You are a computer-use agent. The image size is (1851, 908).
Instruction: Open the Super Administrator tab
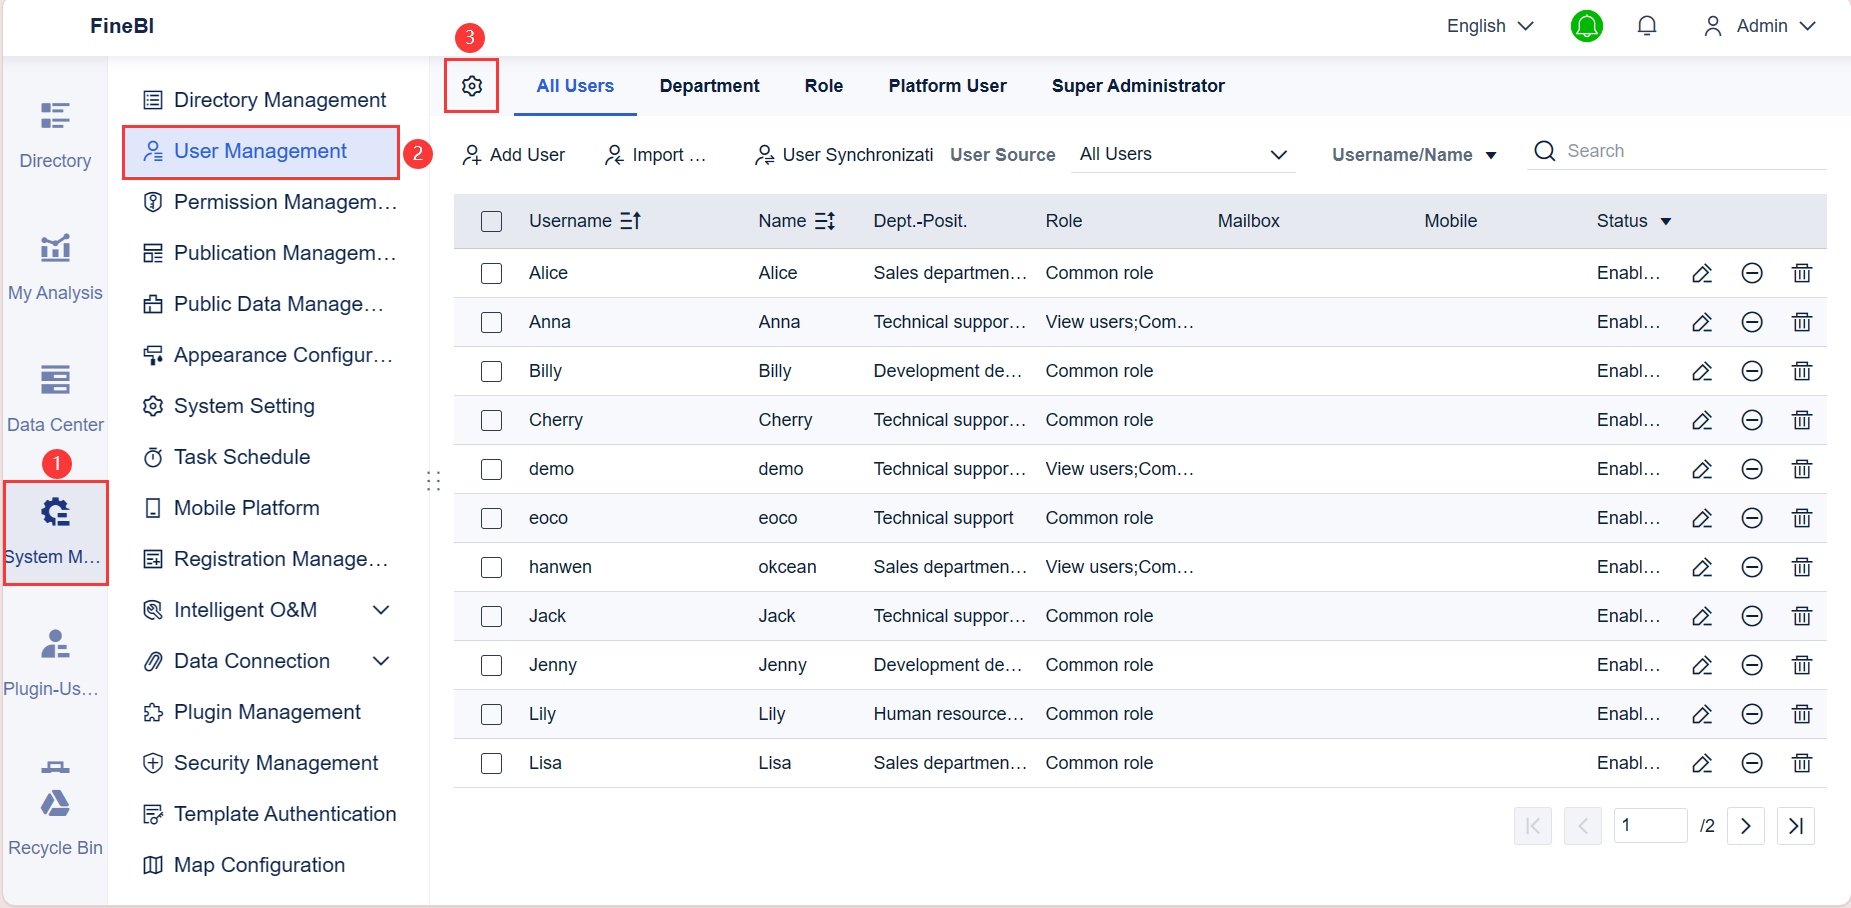pyautogui.click(x=1137, y=86)
